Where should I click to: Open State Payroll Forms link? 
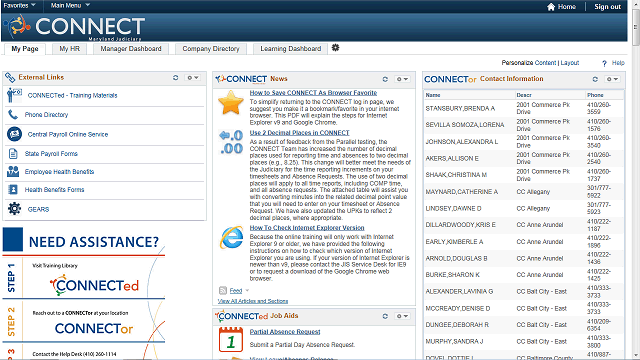pos(51,154)
